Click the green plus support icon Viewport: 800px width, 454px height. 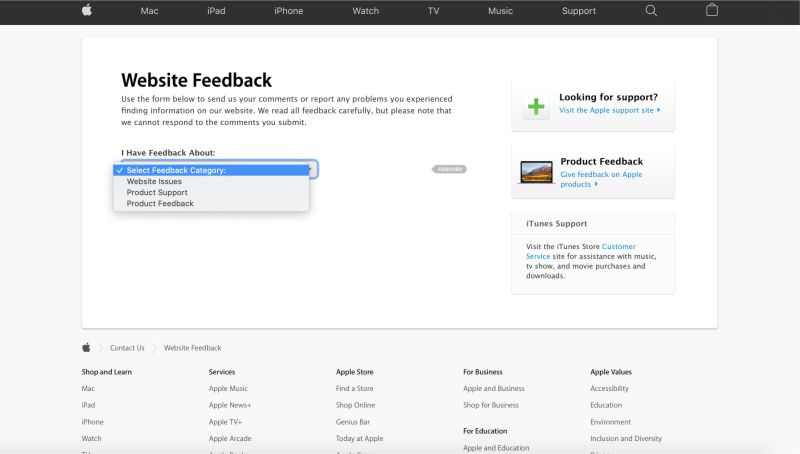(x=536, y=107)
